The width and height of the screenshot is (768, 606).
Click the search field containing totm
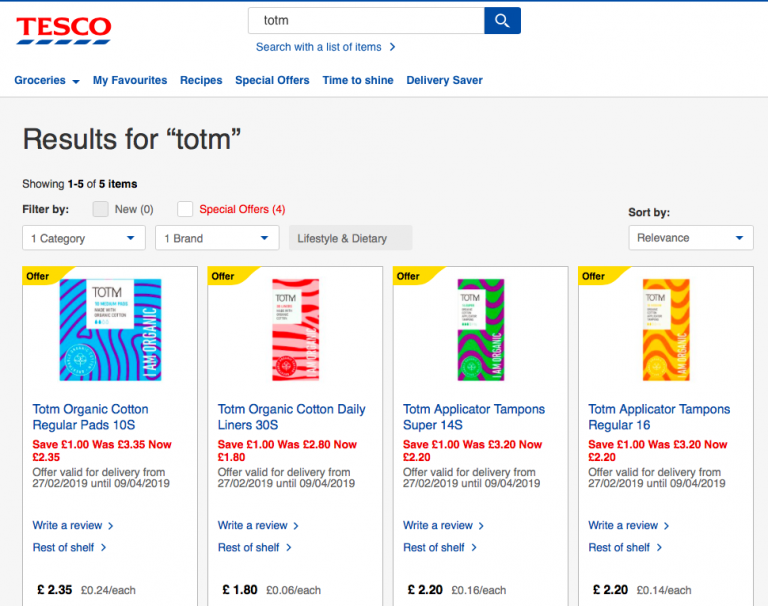[x=365, y=20]
